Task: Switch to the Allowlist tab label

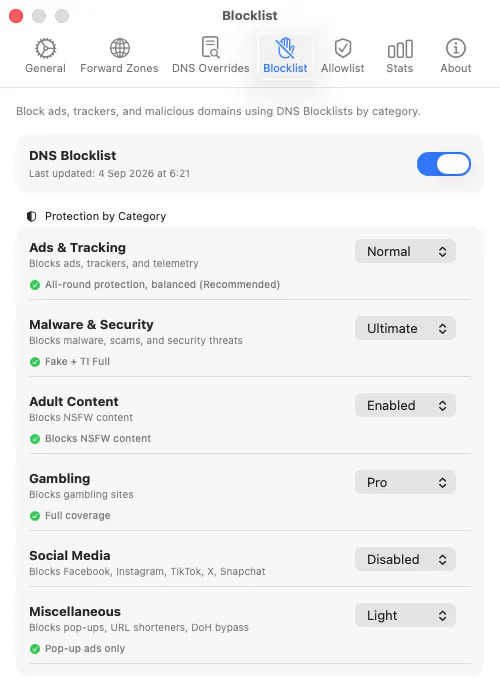Action: 343,68
